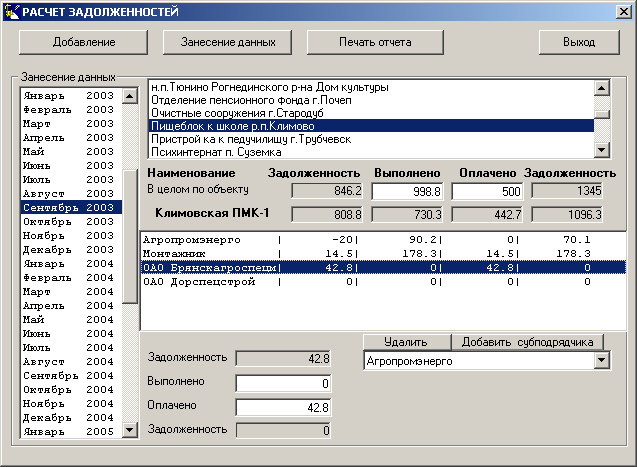Click object closing debt field 1345
This screenshot has height=467, width=637.
(x=567, y=190)
